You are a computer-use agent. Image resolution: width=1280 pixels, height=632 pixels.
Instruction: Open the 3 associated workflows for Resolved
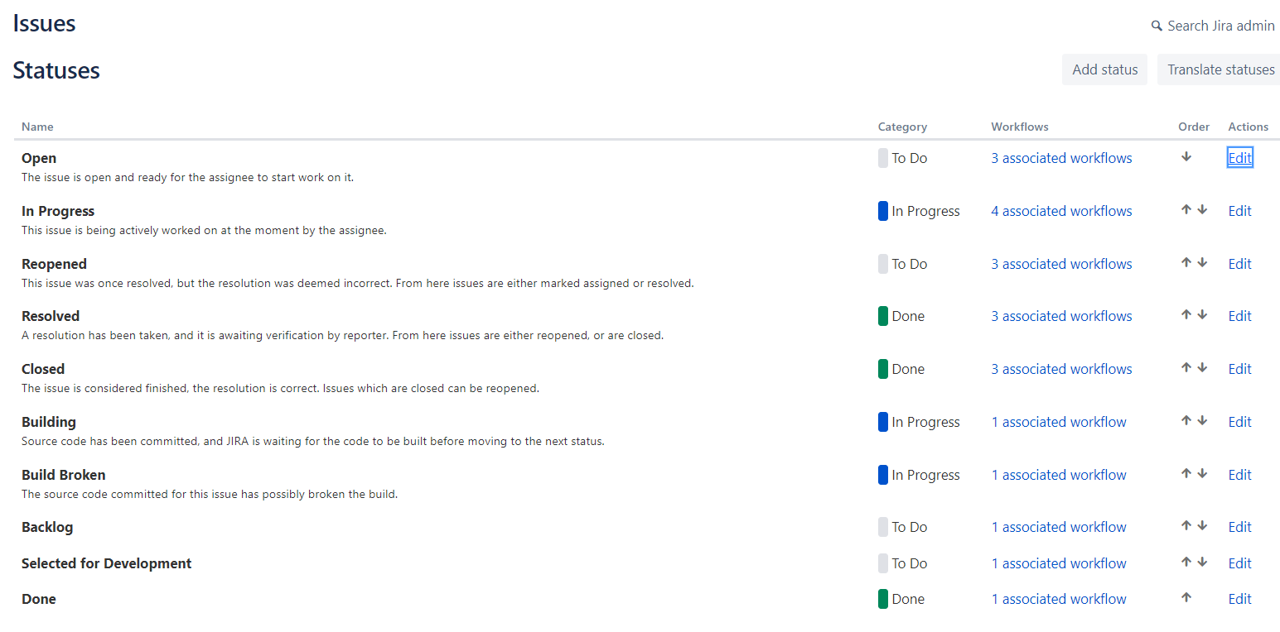tap(1061, 315)
